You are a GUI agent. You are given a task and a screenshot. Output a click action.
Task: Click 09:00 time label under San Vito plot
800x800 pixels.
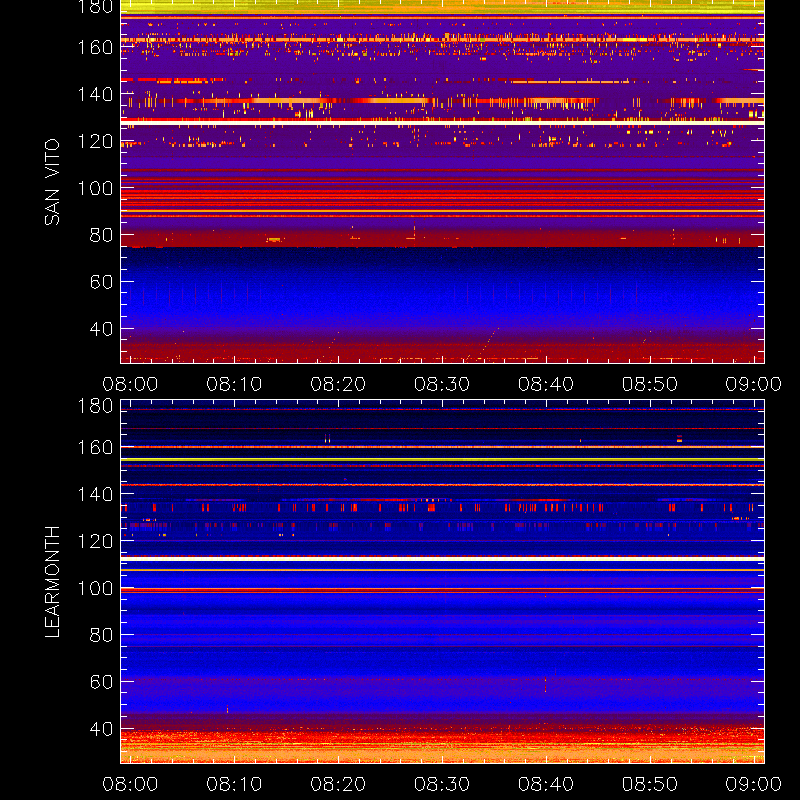(x=754, y=384)
